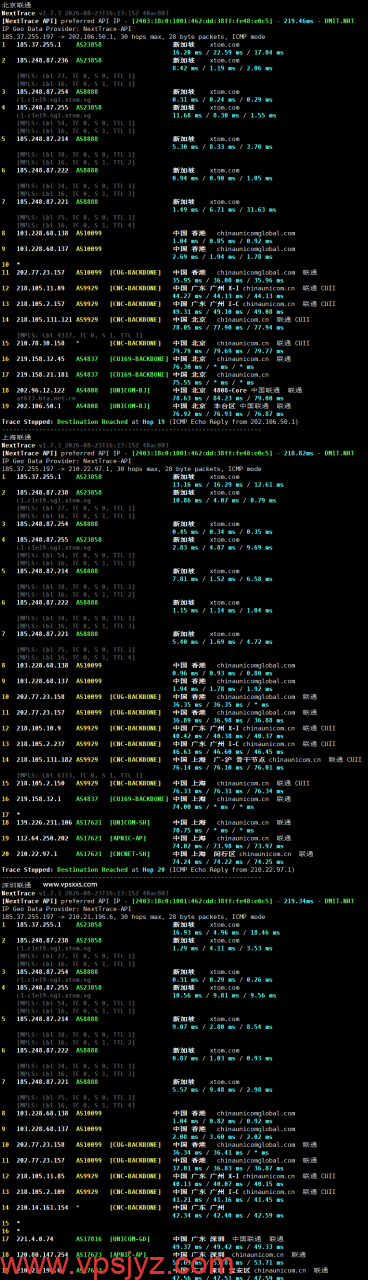
Task: Select the 218.82ms latency in the header
Action: click(298, 453)
